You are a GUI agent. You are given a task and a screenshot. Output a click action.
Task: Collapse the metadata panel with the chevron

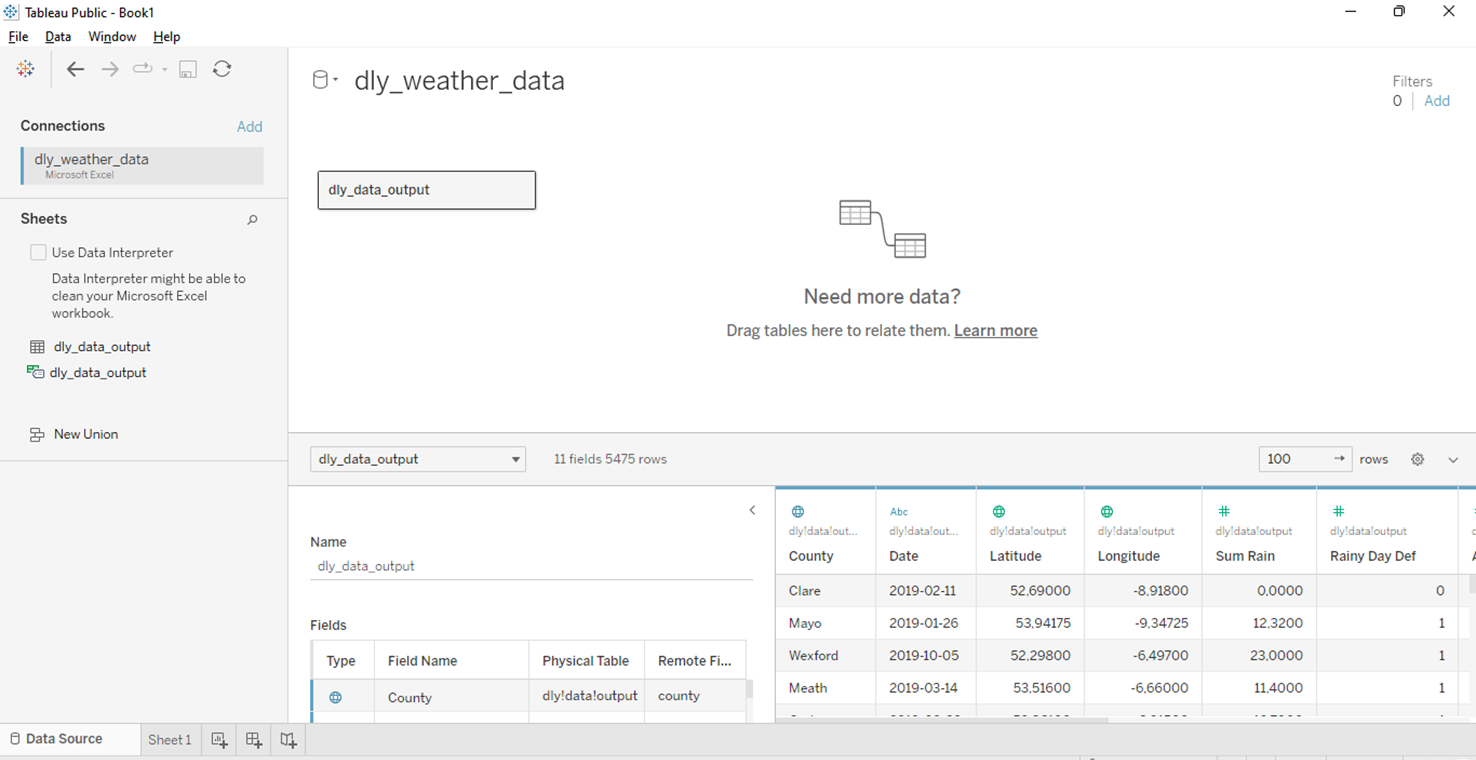pos(752,510)
